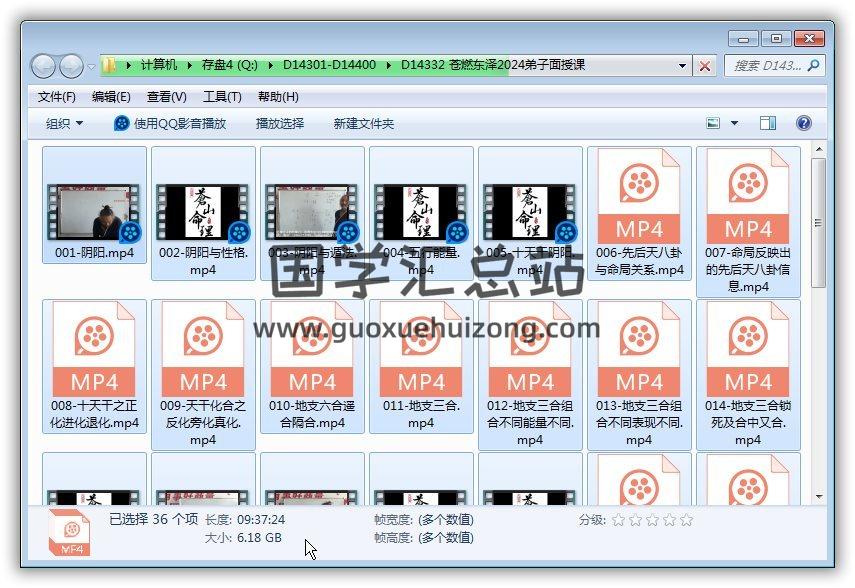Expand the address bar history dropdown
855x588 pixels.
pyautogui.click(x=682, y=65)
